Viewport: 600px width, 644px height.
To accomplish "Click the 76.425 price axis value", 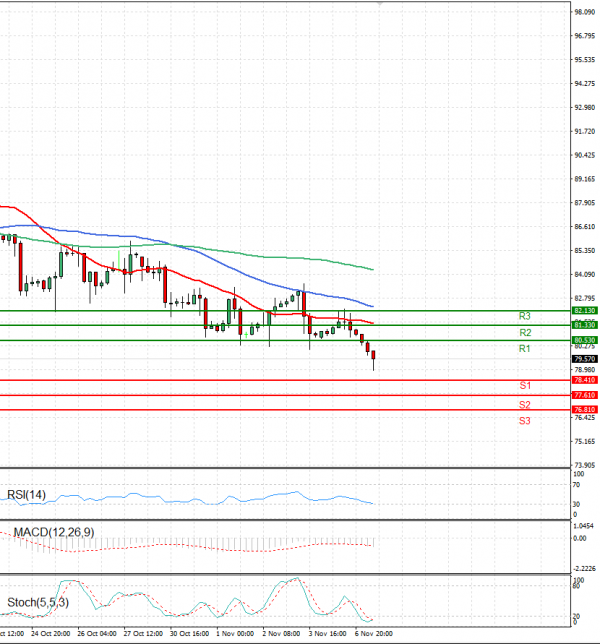I will click(x=584, y=418).
